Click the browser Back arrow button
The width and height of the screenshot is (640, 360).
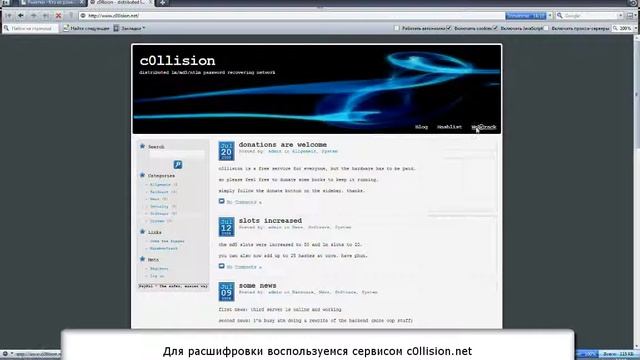[x=20, y=16]
